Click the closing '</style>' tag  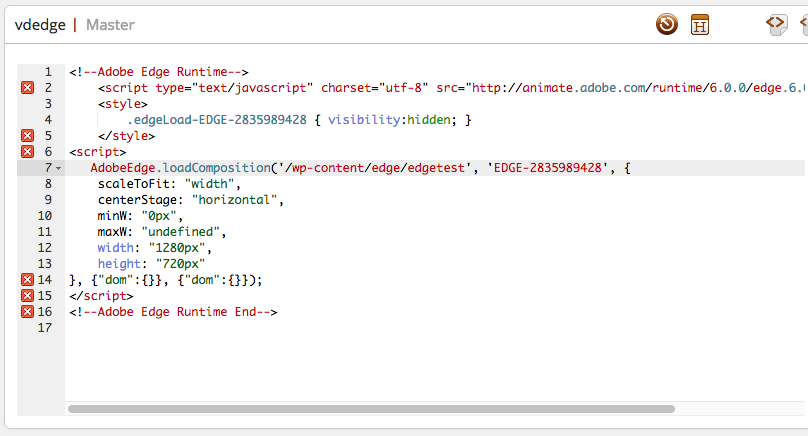pyautogui.click(x=126, y=136)
